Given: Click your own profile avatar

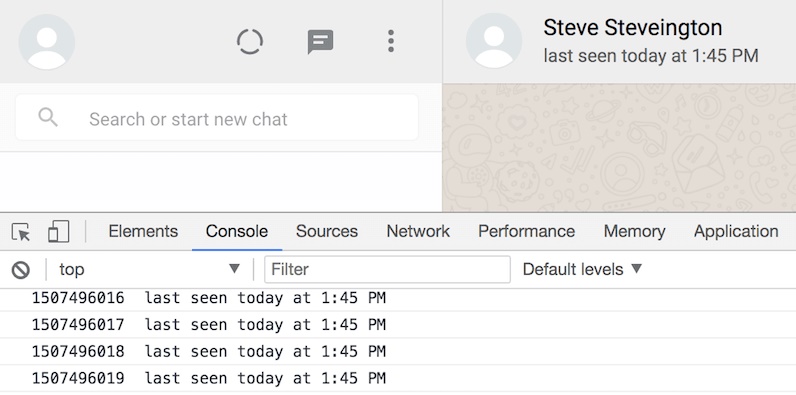Looking at the screenshot, I should pyautogui.click(x=47, y=42).
